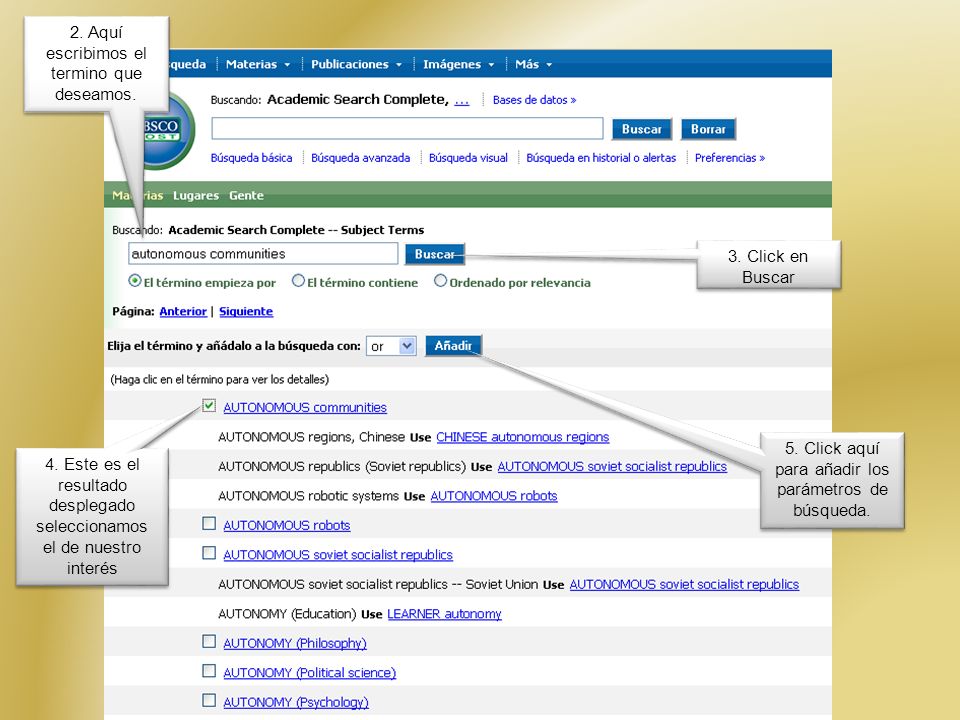The height and width of the screenshot is (720, 960).
Task: Check the AUTONOMY (Political science) checkbox
Action: [x=209, y=670]
